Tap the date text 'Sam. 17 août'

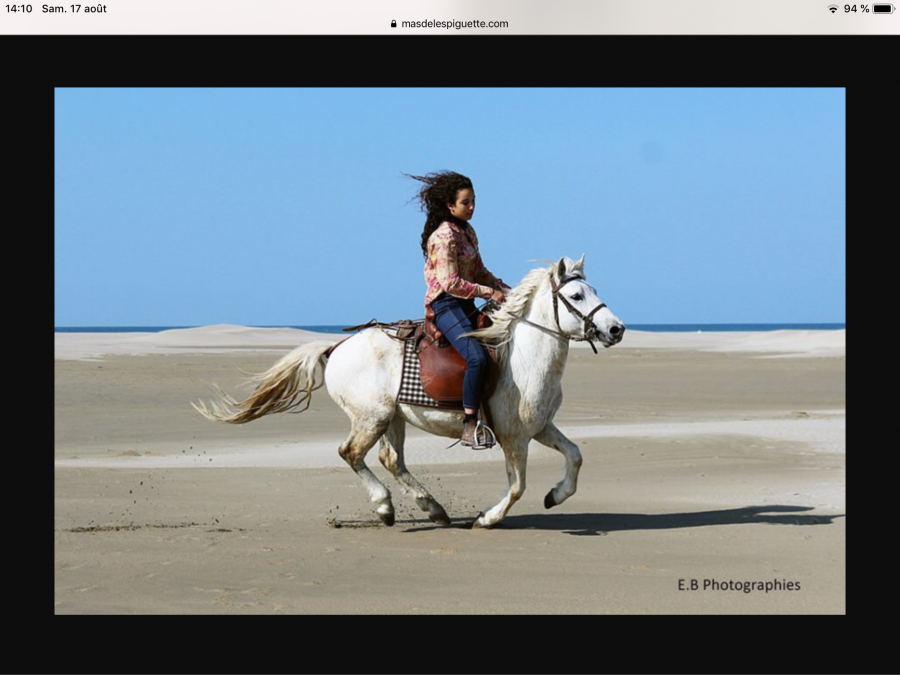(x=74, y=9)
